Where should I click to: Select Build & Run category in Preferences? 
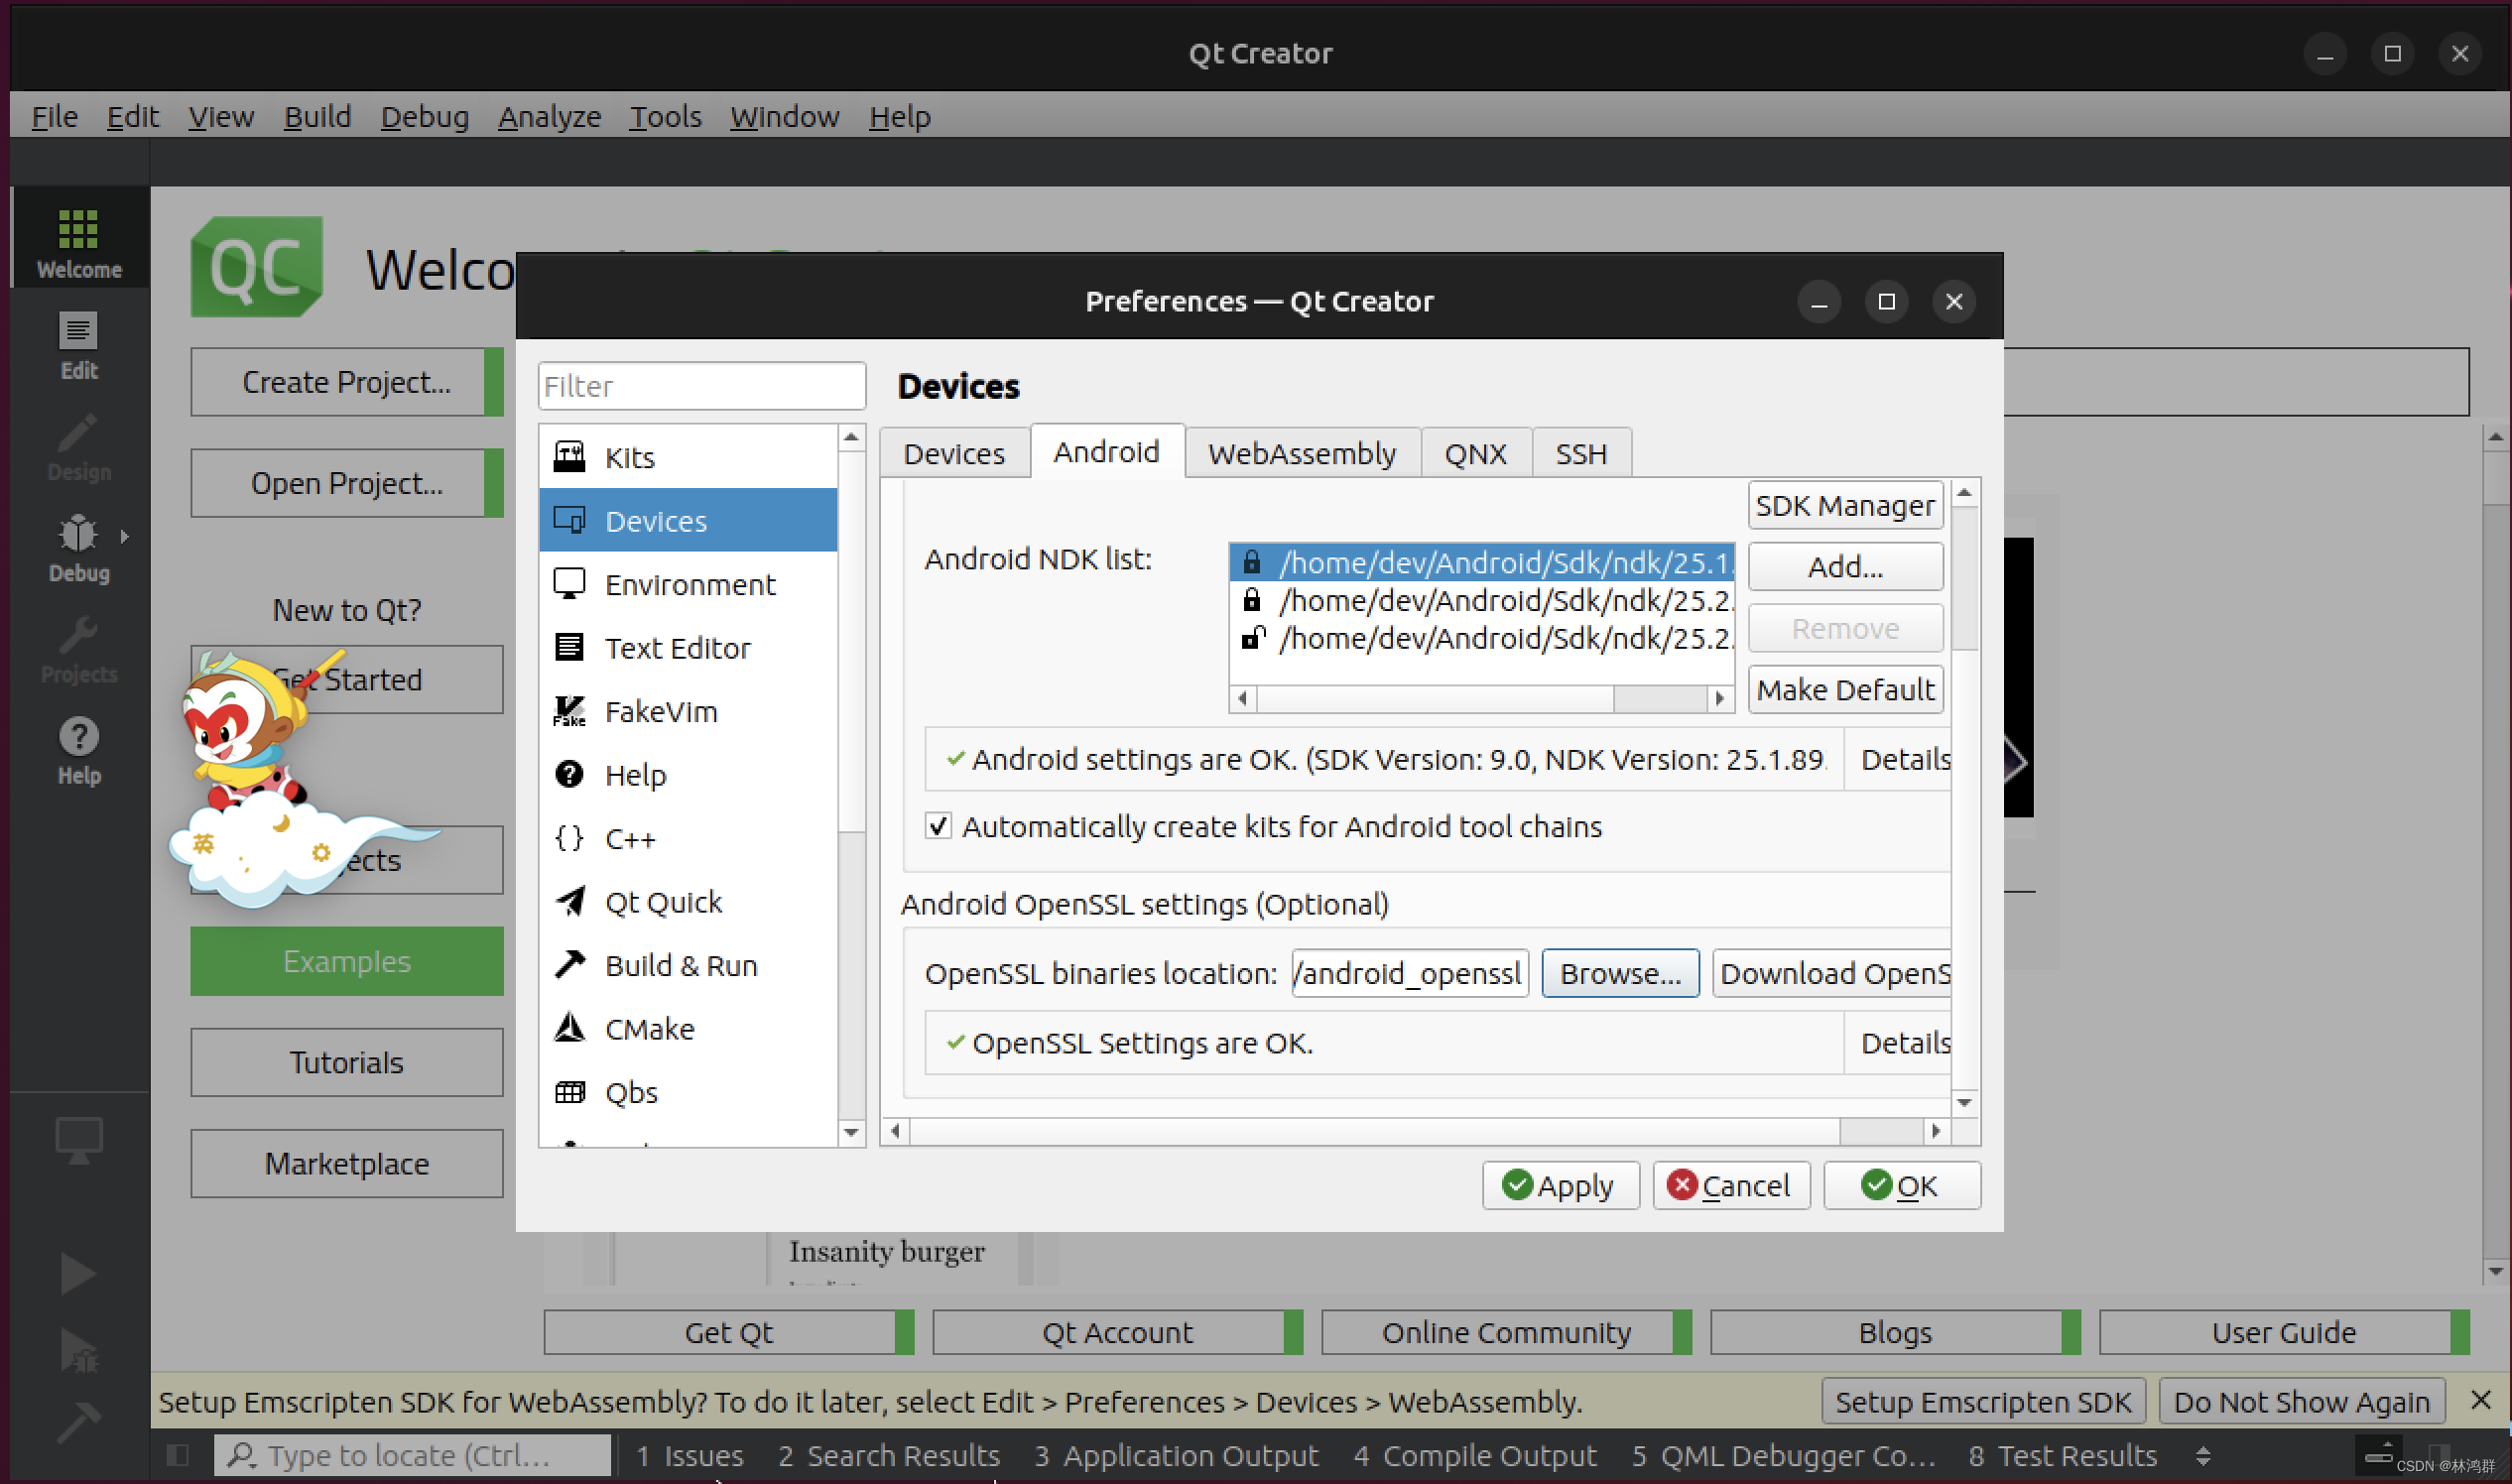[x=688, y=965]
